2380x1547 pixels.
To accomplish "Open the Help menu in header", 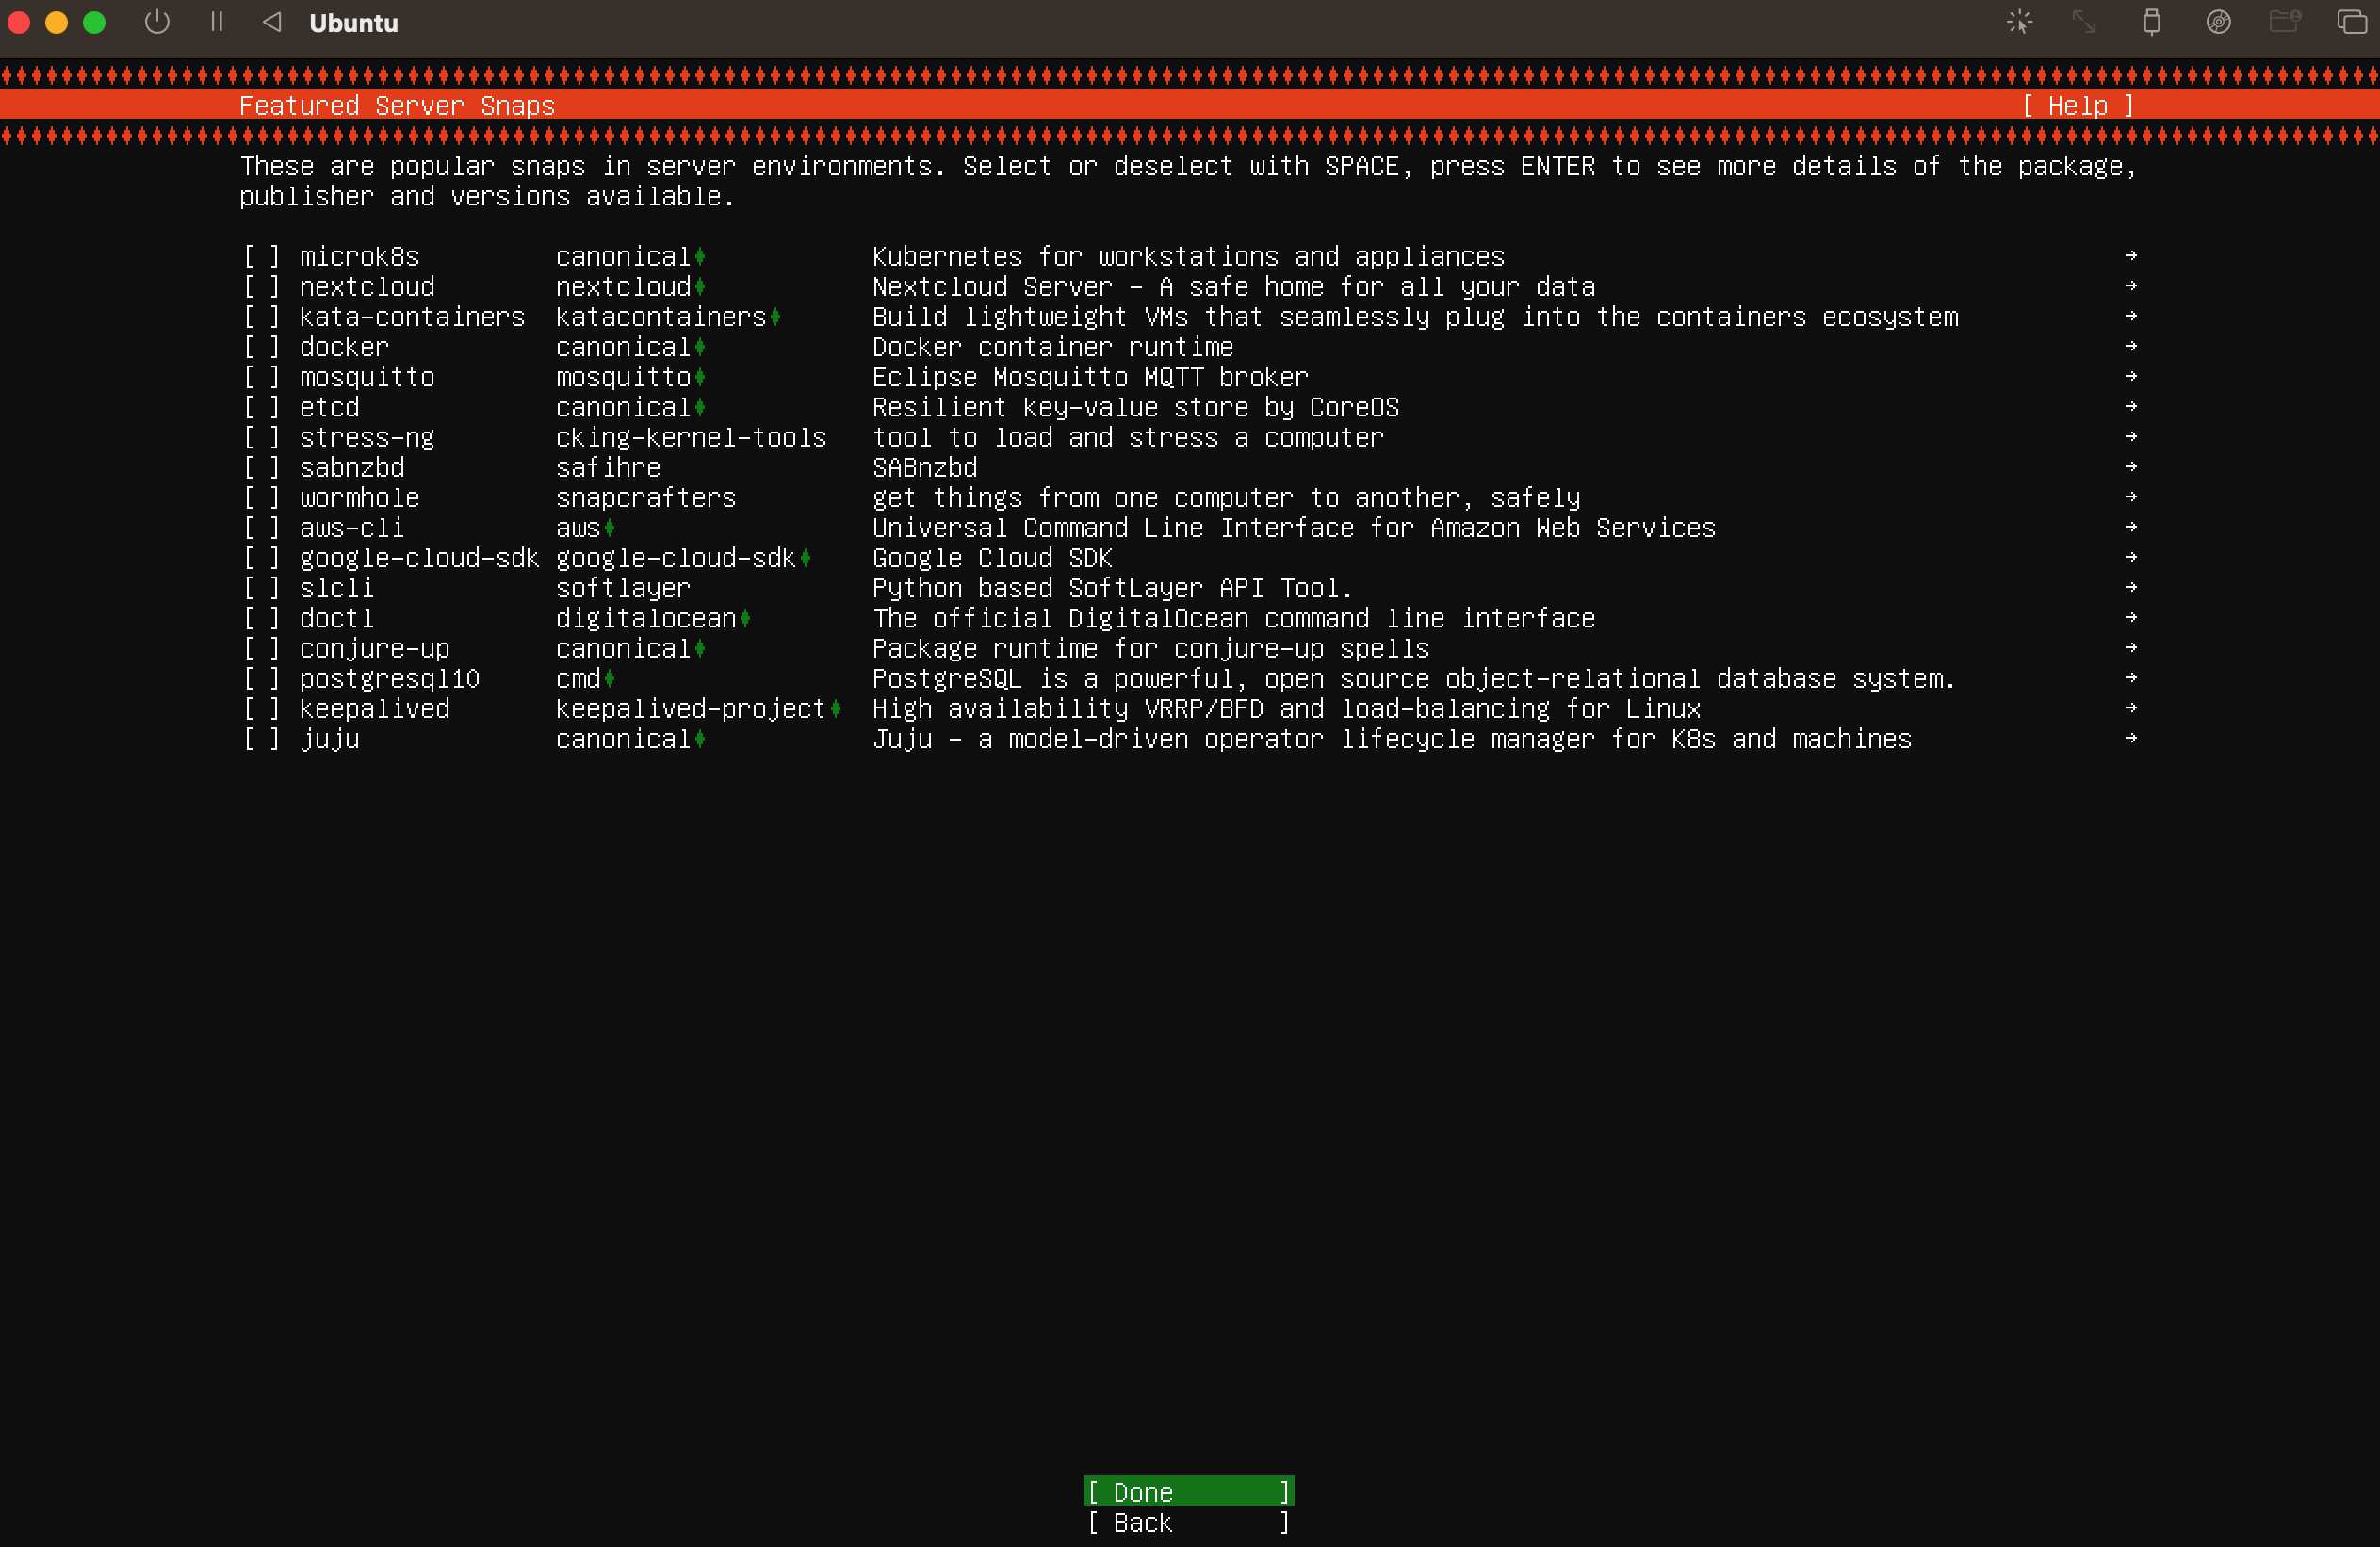I will coord(2078,106).
